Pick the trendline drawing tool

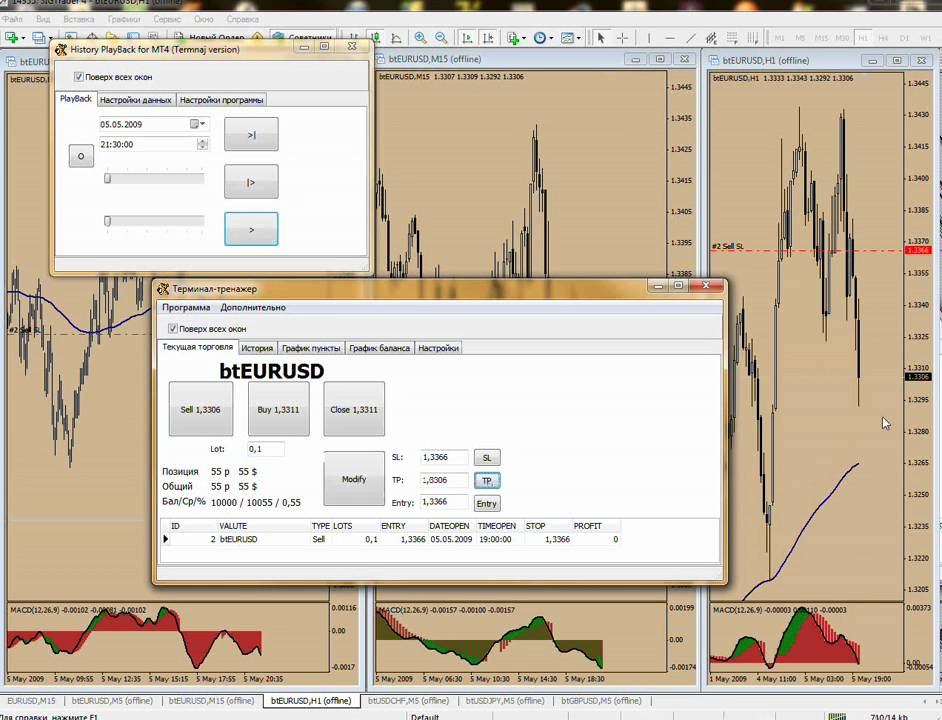tap(691, 38)
